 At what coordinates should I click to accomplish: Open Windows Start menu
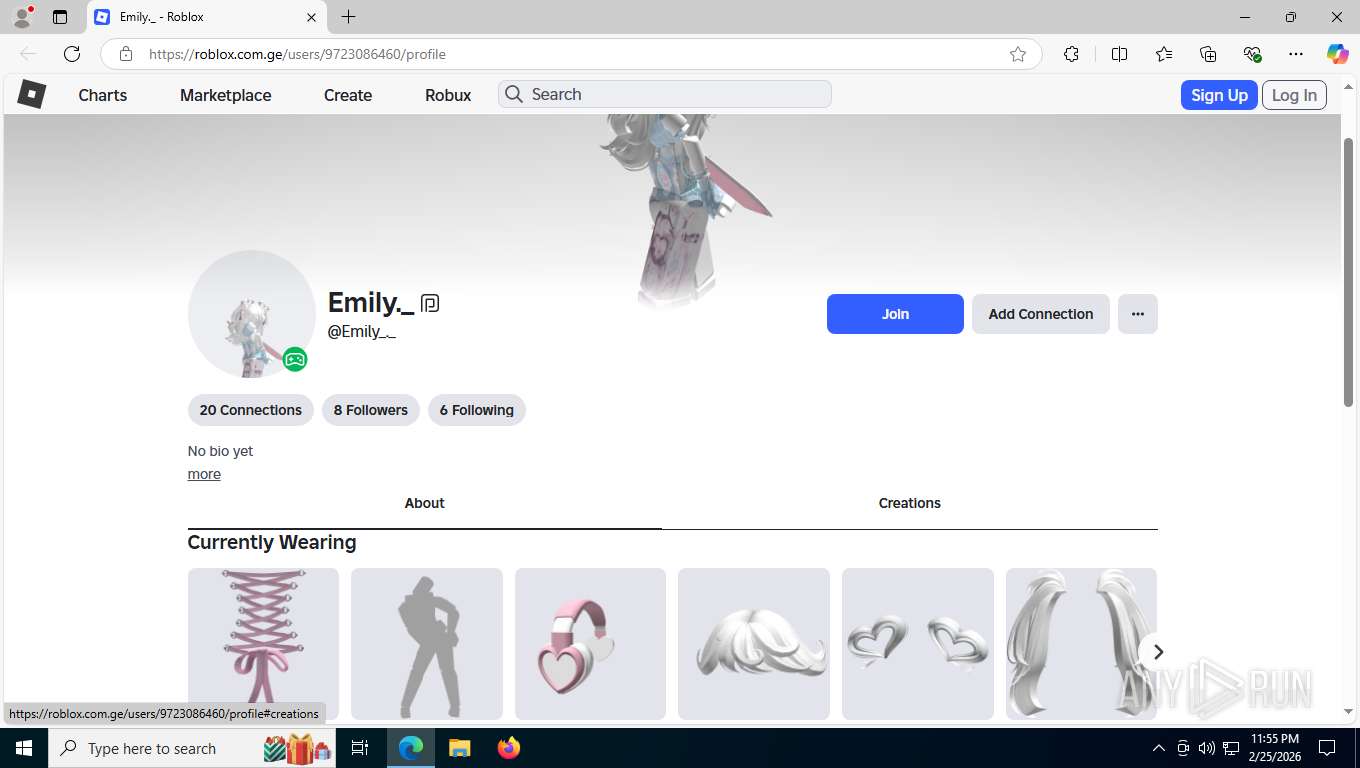click(x=23, y=748)
